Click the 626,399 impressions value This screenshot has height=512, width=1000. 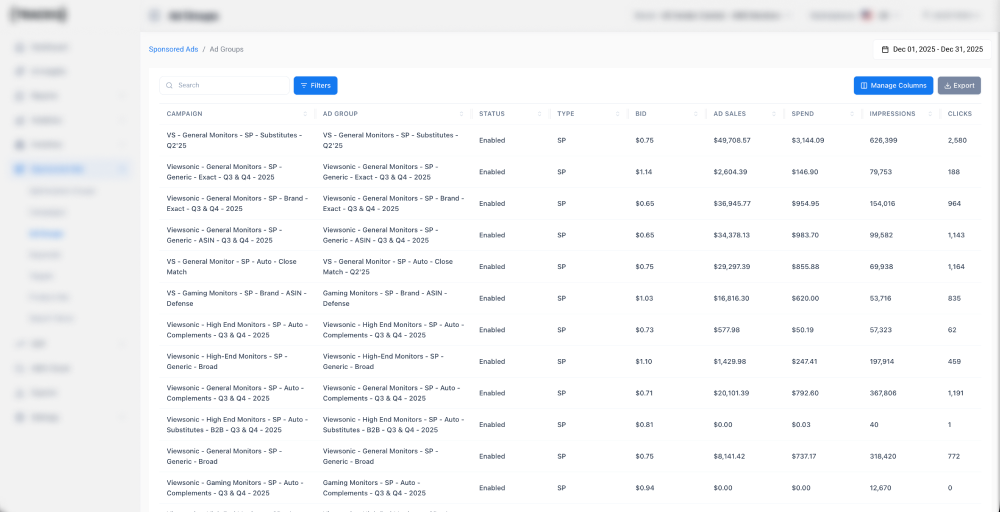click(883, 140)
